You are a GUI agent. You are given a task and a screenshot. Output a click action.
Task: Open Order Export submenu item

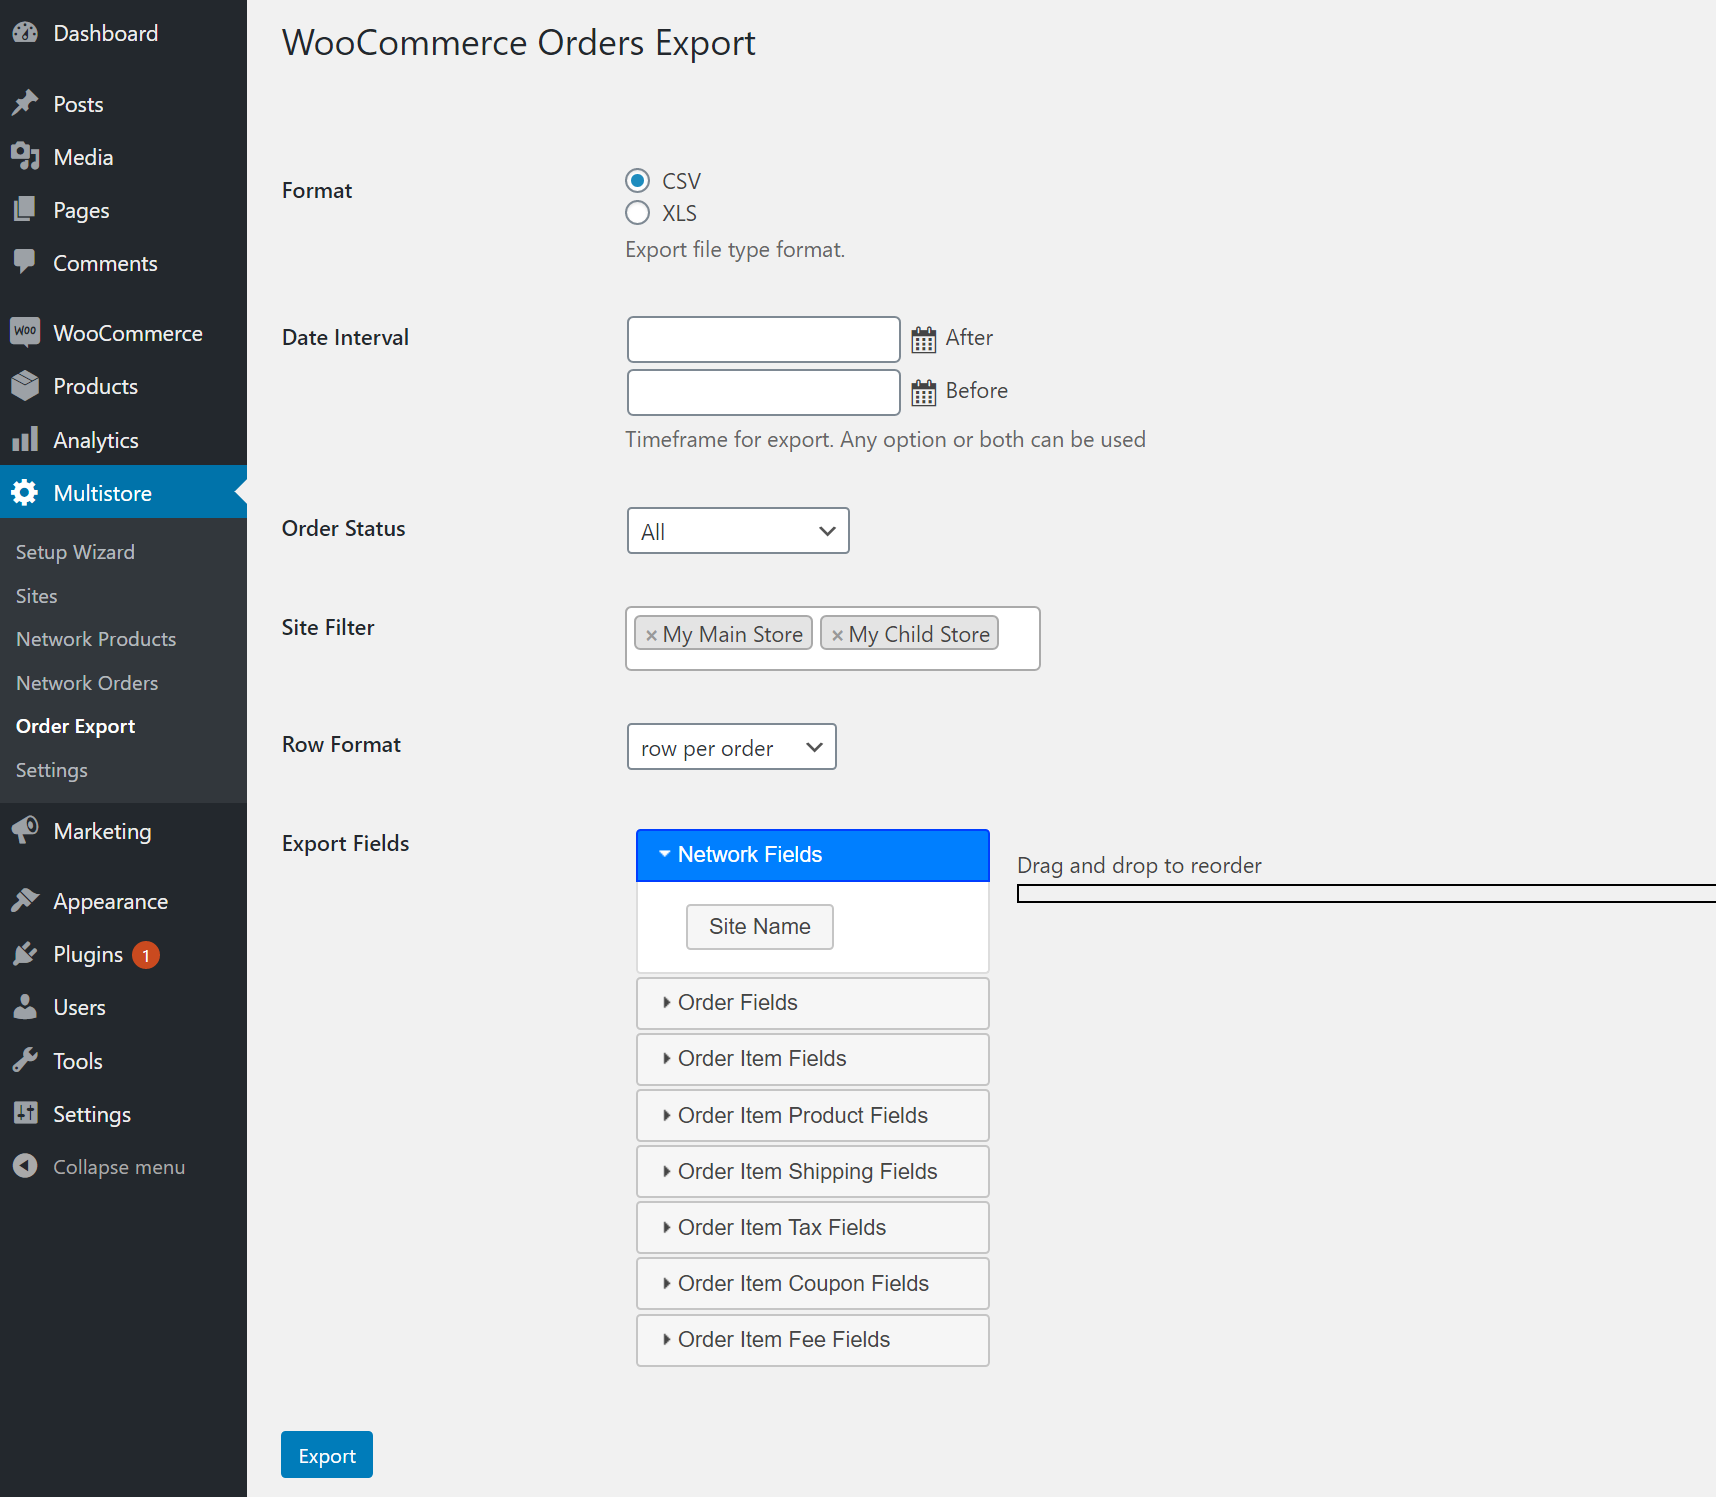tap(76, 726)
